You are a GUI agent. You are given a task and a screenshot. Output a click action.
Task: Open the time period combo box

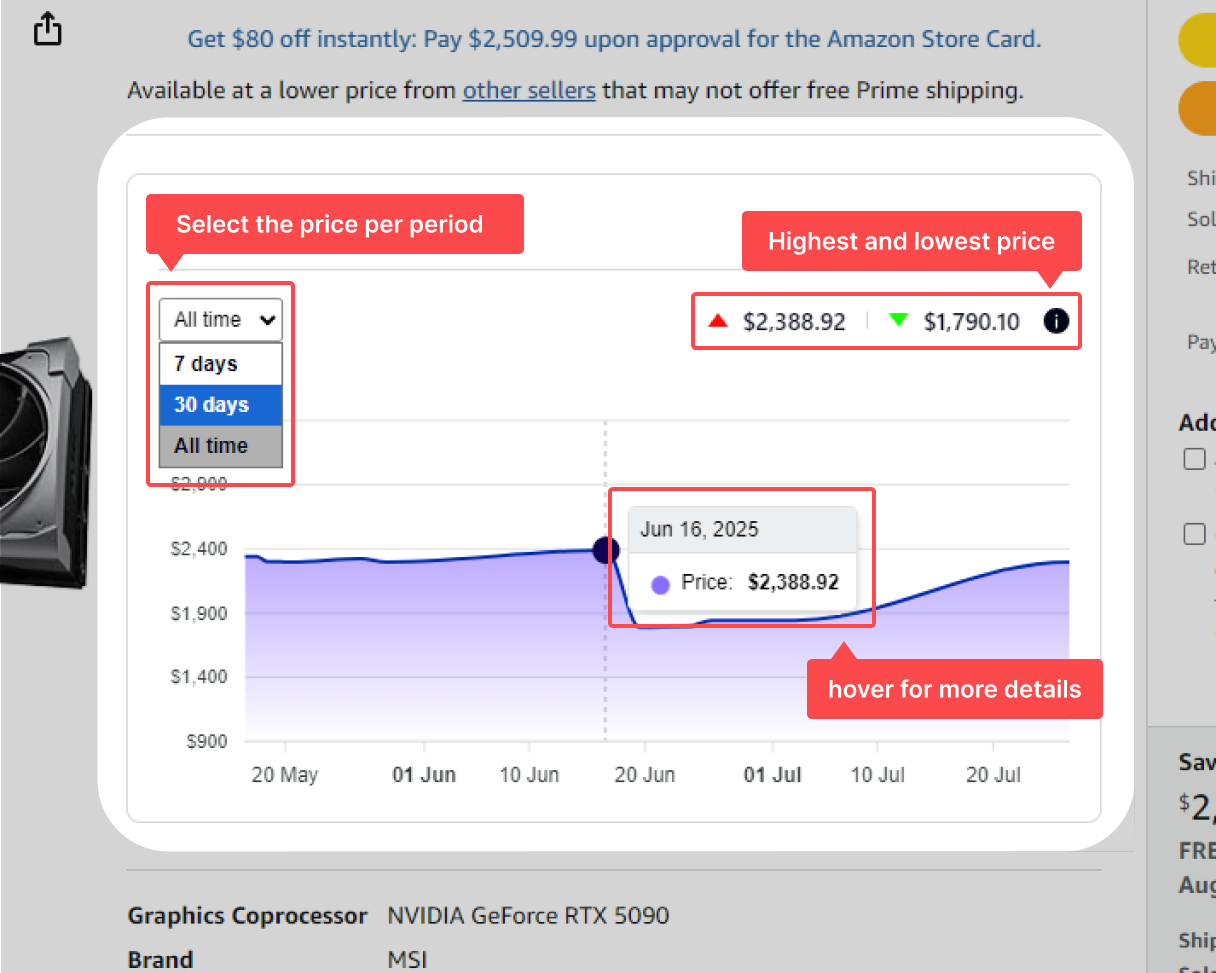(x=220, y=319)
